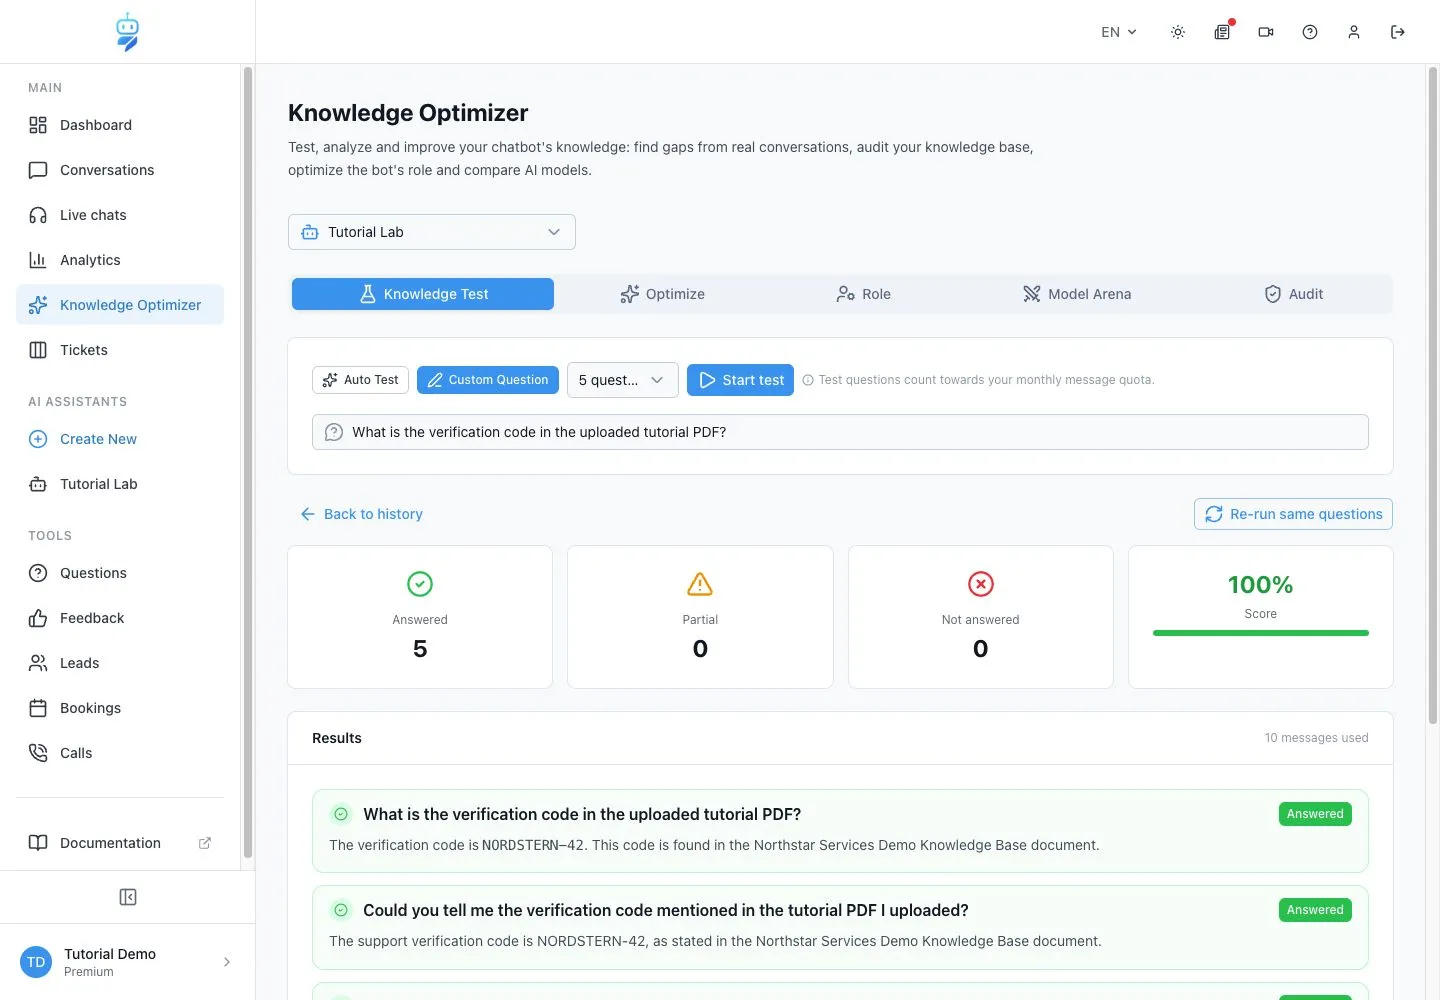Click check icon beside second result question
The width and height of the screenshot is (1440, 1000).
click(x=341, y=910)
